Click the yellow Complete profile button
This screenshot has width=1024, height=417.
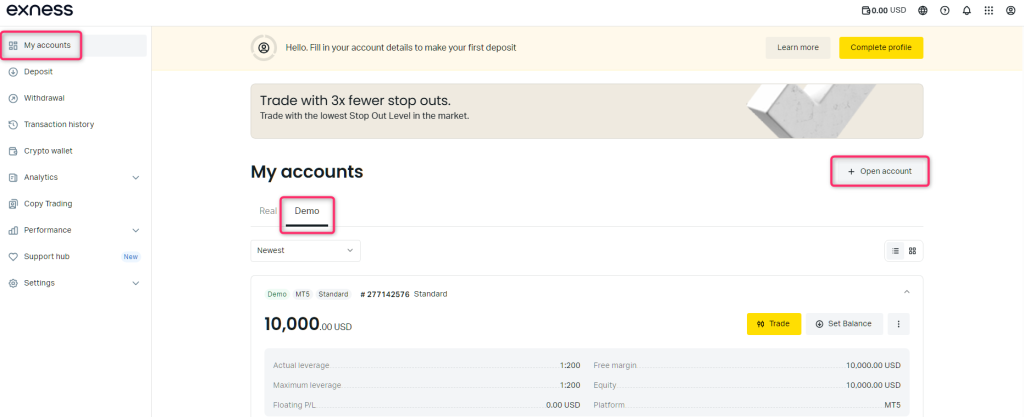click(x=880, y=47)
